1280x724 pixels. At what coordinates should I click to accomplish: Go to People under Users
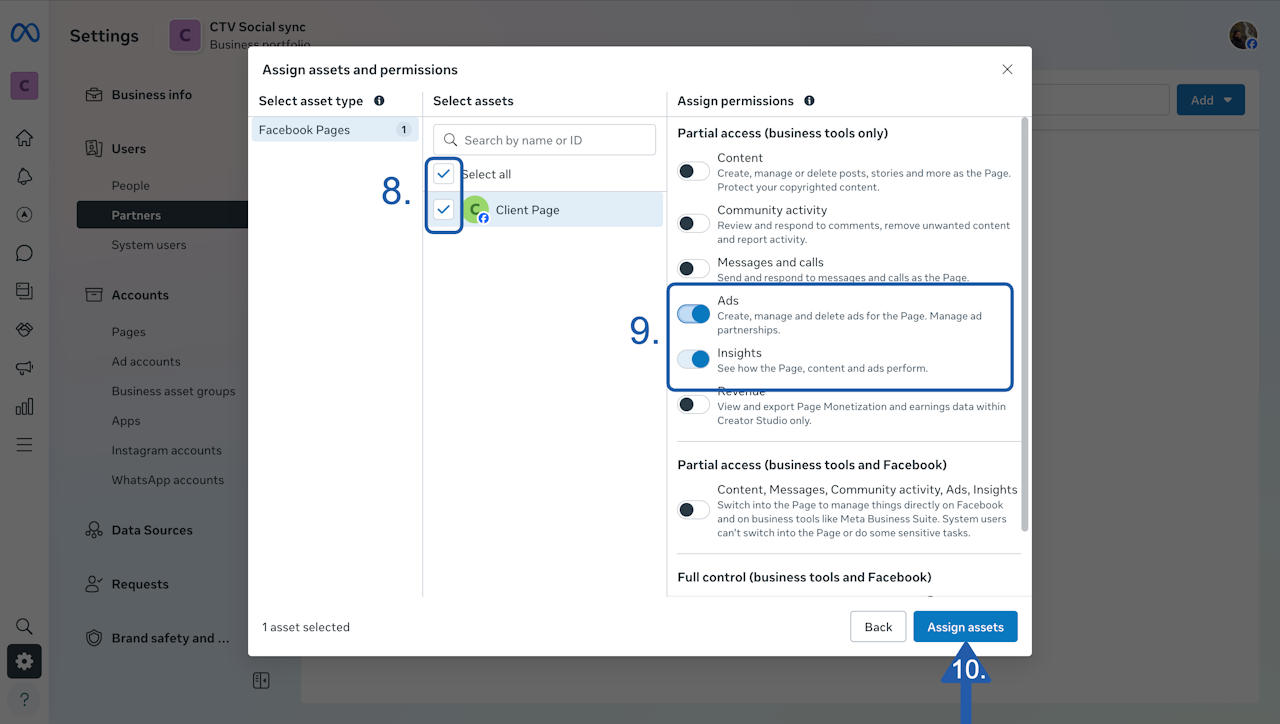[131, 186]
